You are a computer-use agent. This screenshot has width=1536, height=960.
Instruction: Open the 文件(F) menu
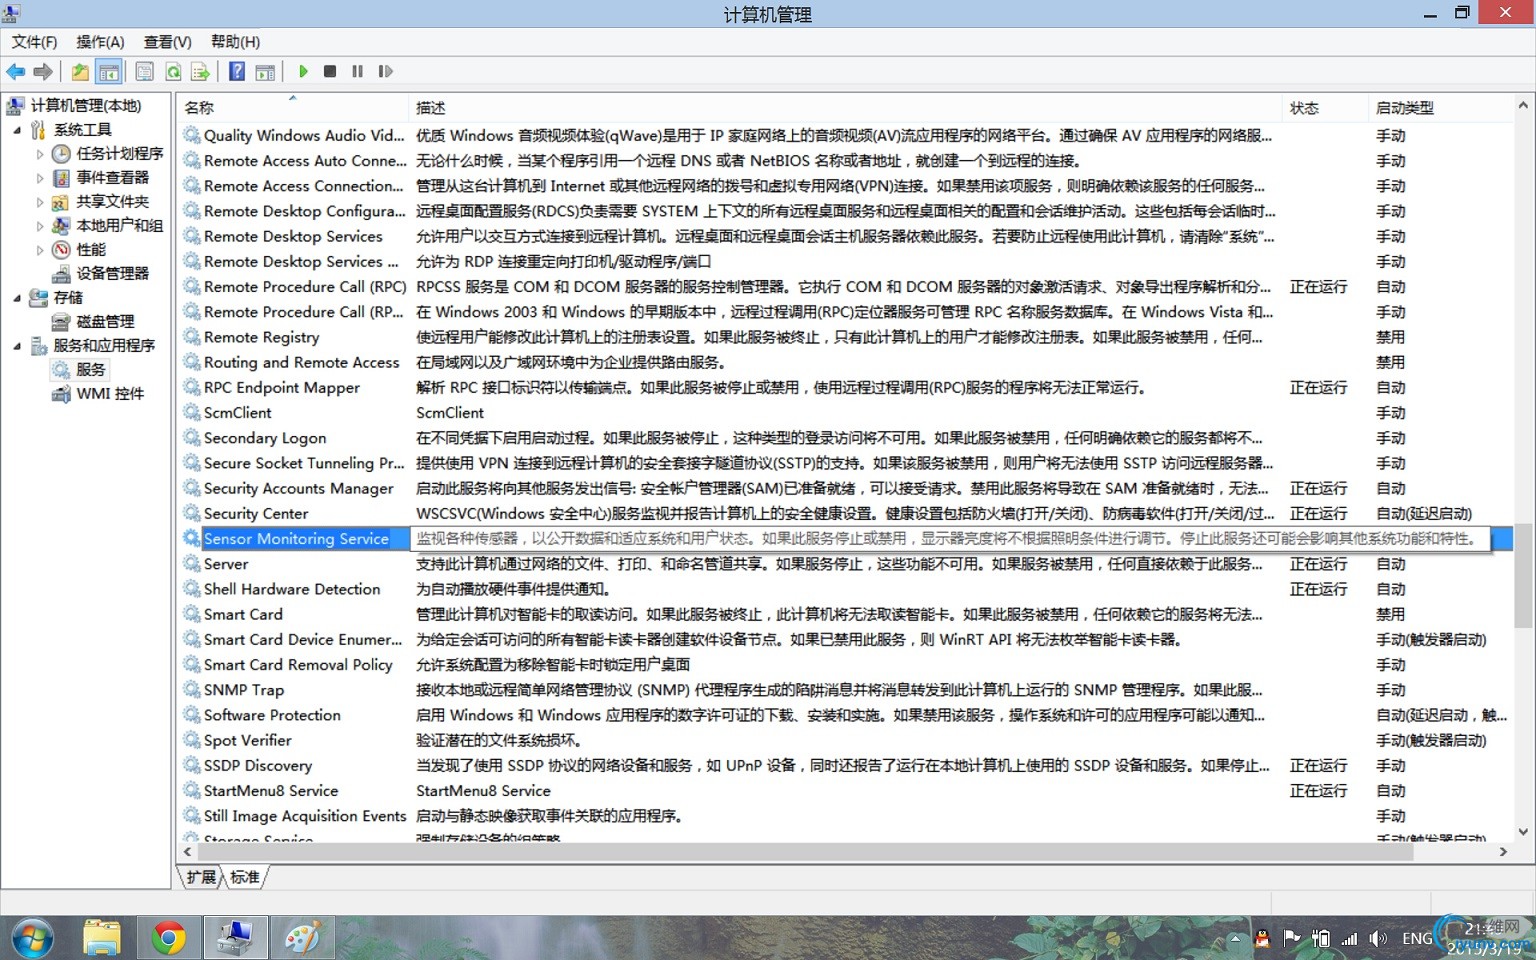coord(34,42)
